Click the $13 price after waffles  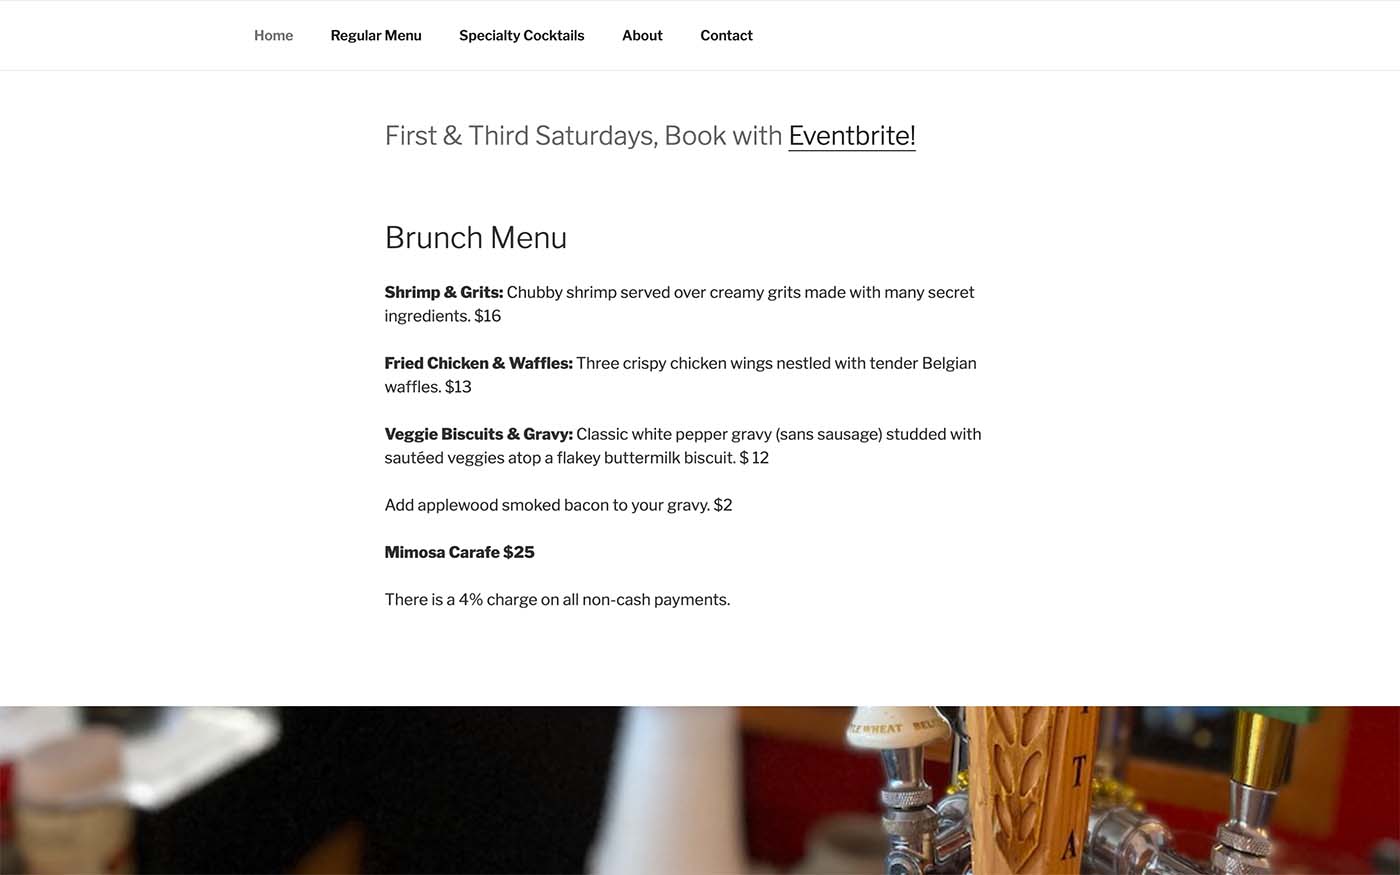point(458,387)
